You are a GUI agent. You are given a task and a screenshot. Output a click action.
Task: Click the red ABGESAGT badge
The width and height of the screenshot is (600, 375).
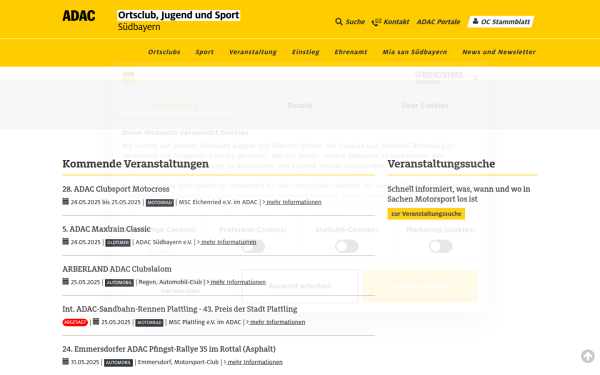[x=75, y=322]
